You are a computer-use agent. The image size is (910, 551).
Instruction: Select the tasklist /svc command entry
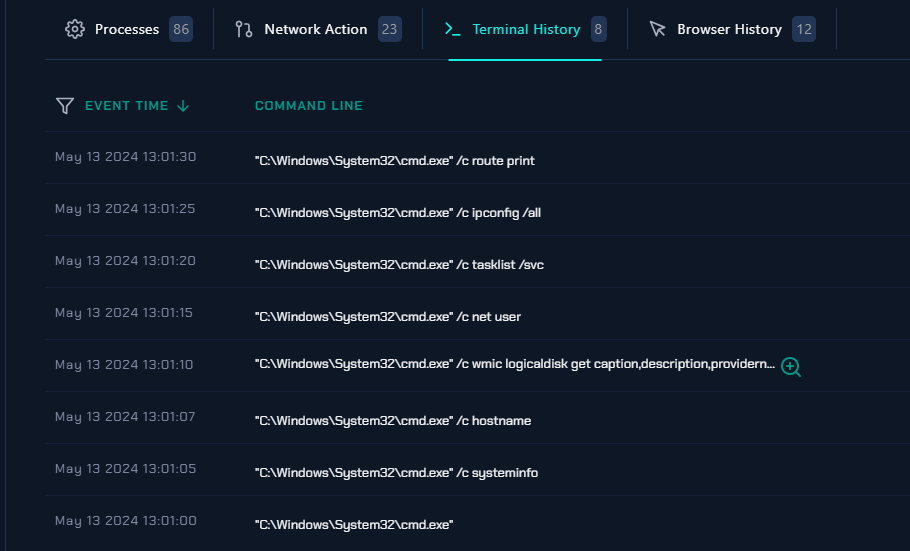coord(399,264)
